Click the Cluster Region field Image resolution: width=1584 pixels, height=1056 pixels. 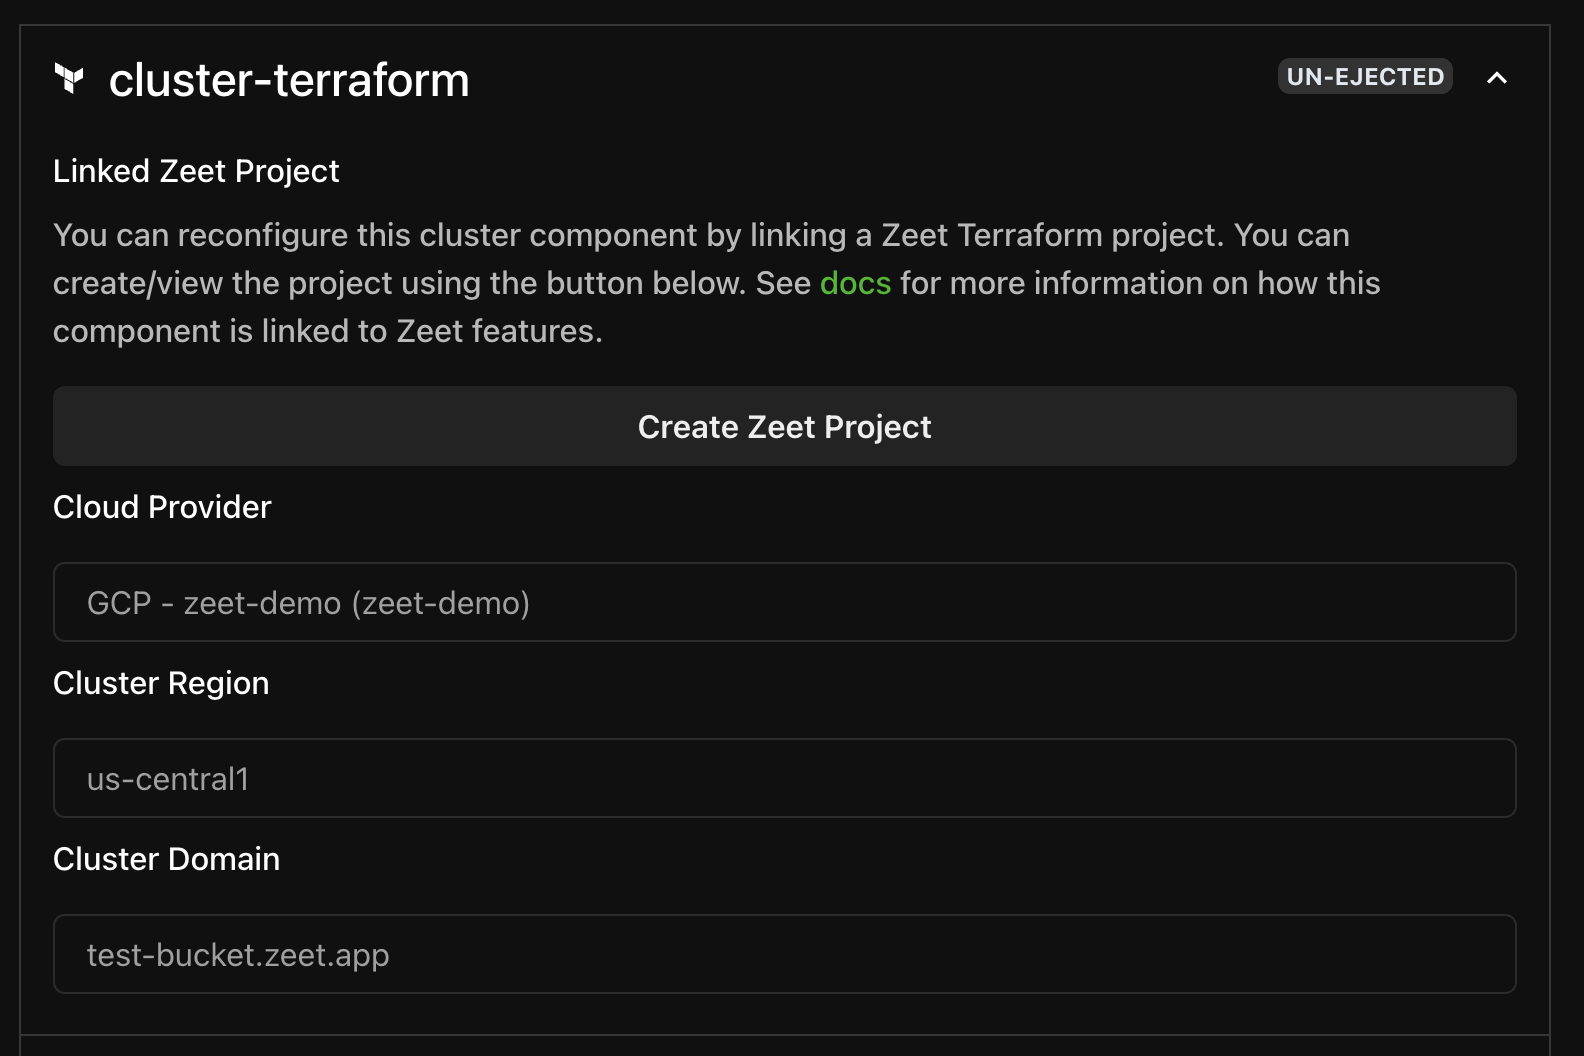[x=784, y=779]
